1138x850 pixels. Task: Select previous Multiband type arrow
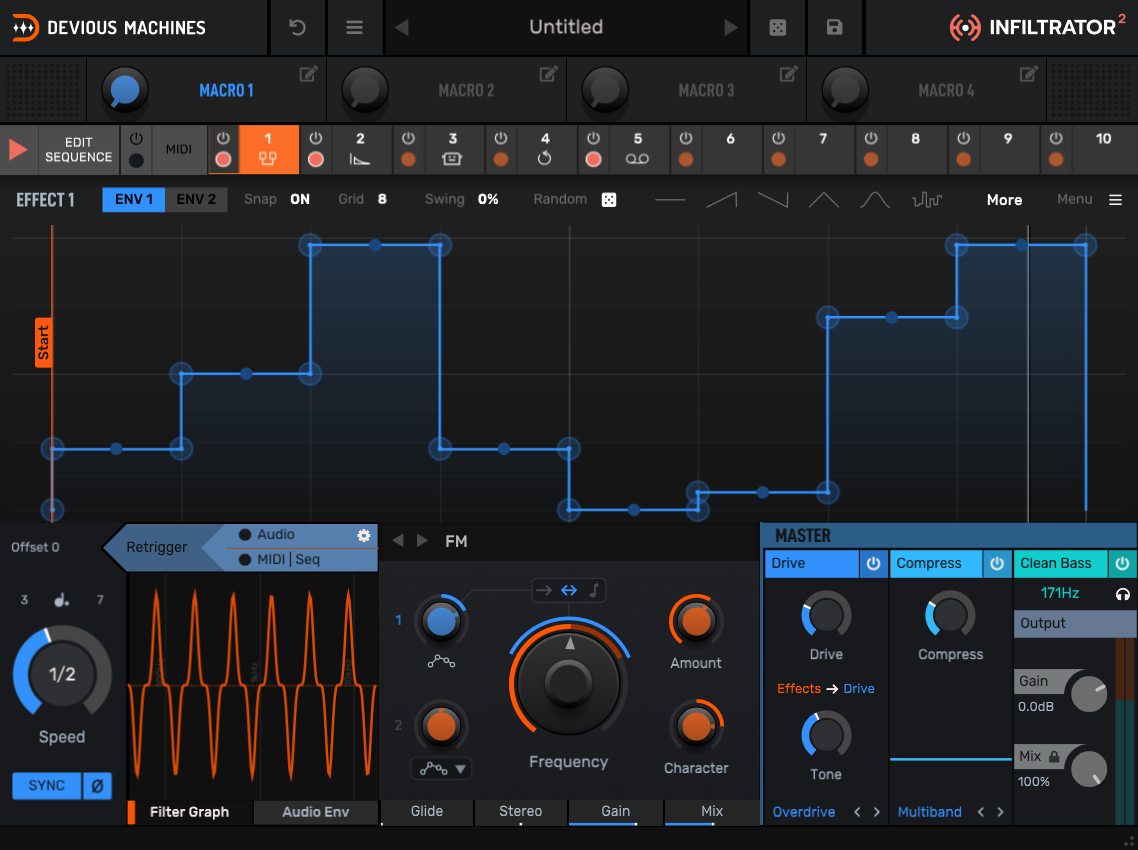tap(981, 812)
